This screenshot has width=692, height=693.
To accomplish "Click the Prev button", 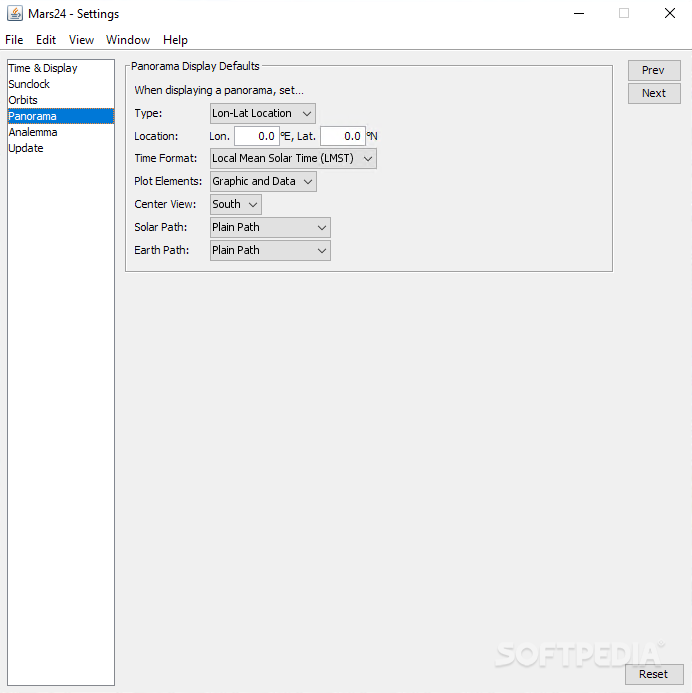I will pos(654,70).
